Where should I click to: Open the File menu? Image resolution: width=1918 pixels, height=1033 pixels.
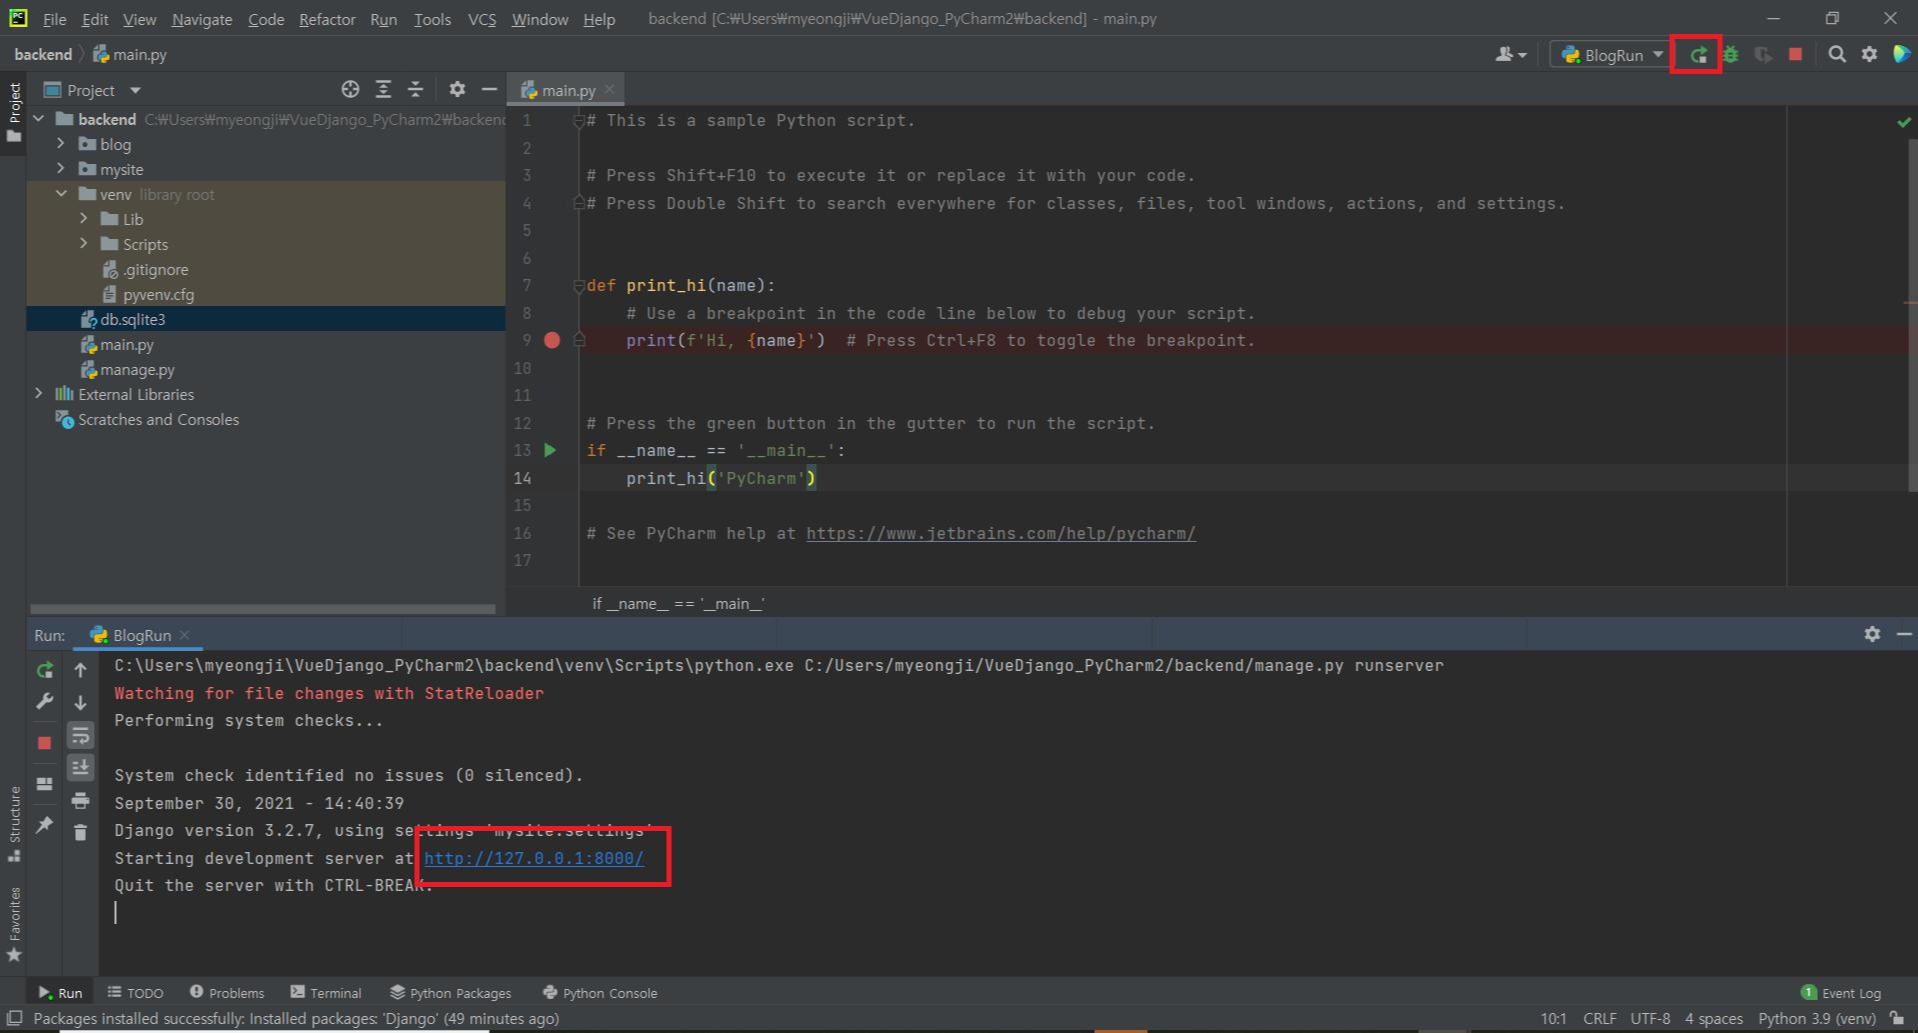(x=55, y=19)
